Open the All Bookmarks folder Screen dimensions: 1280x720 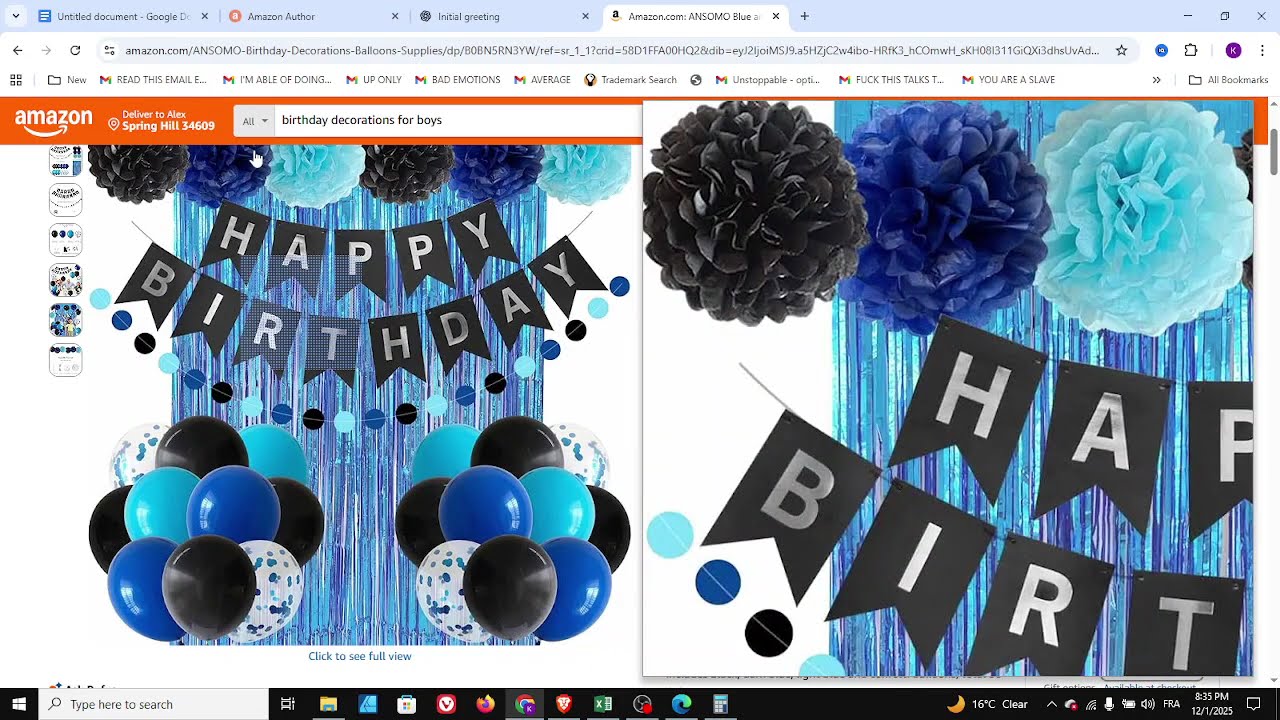tap(1228, 80)
